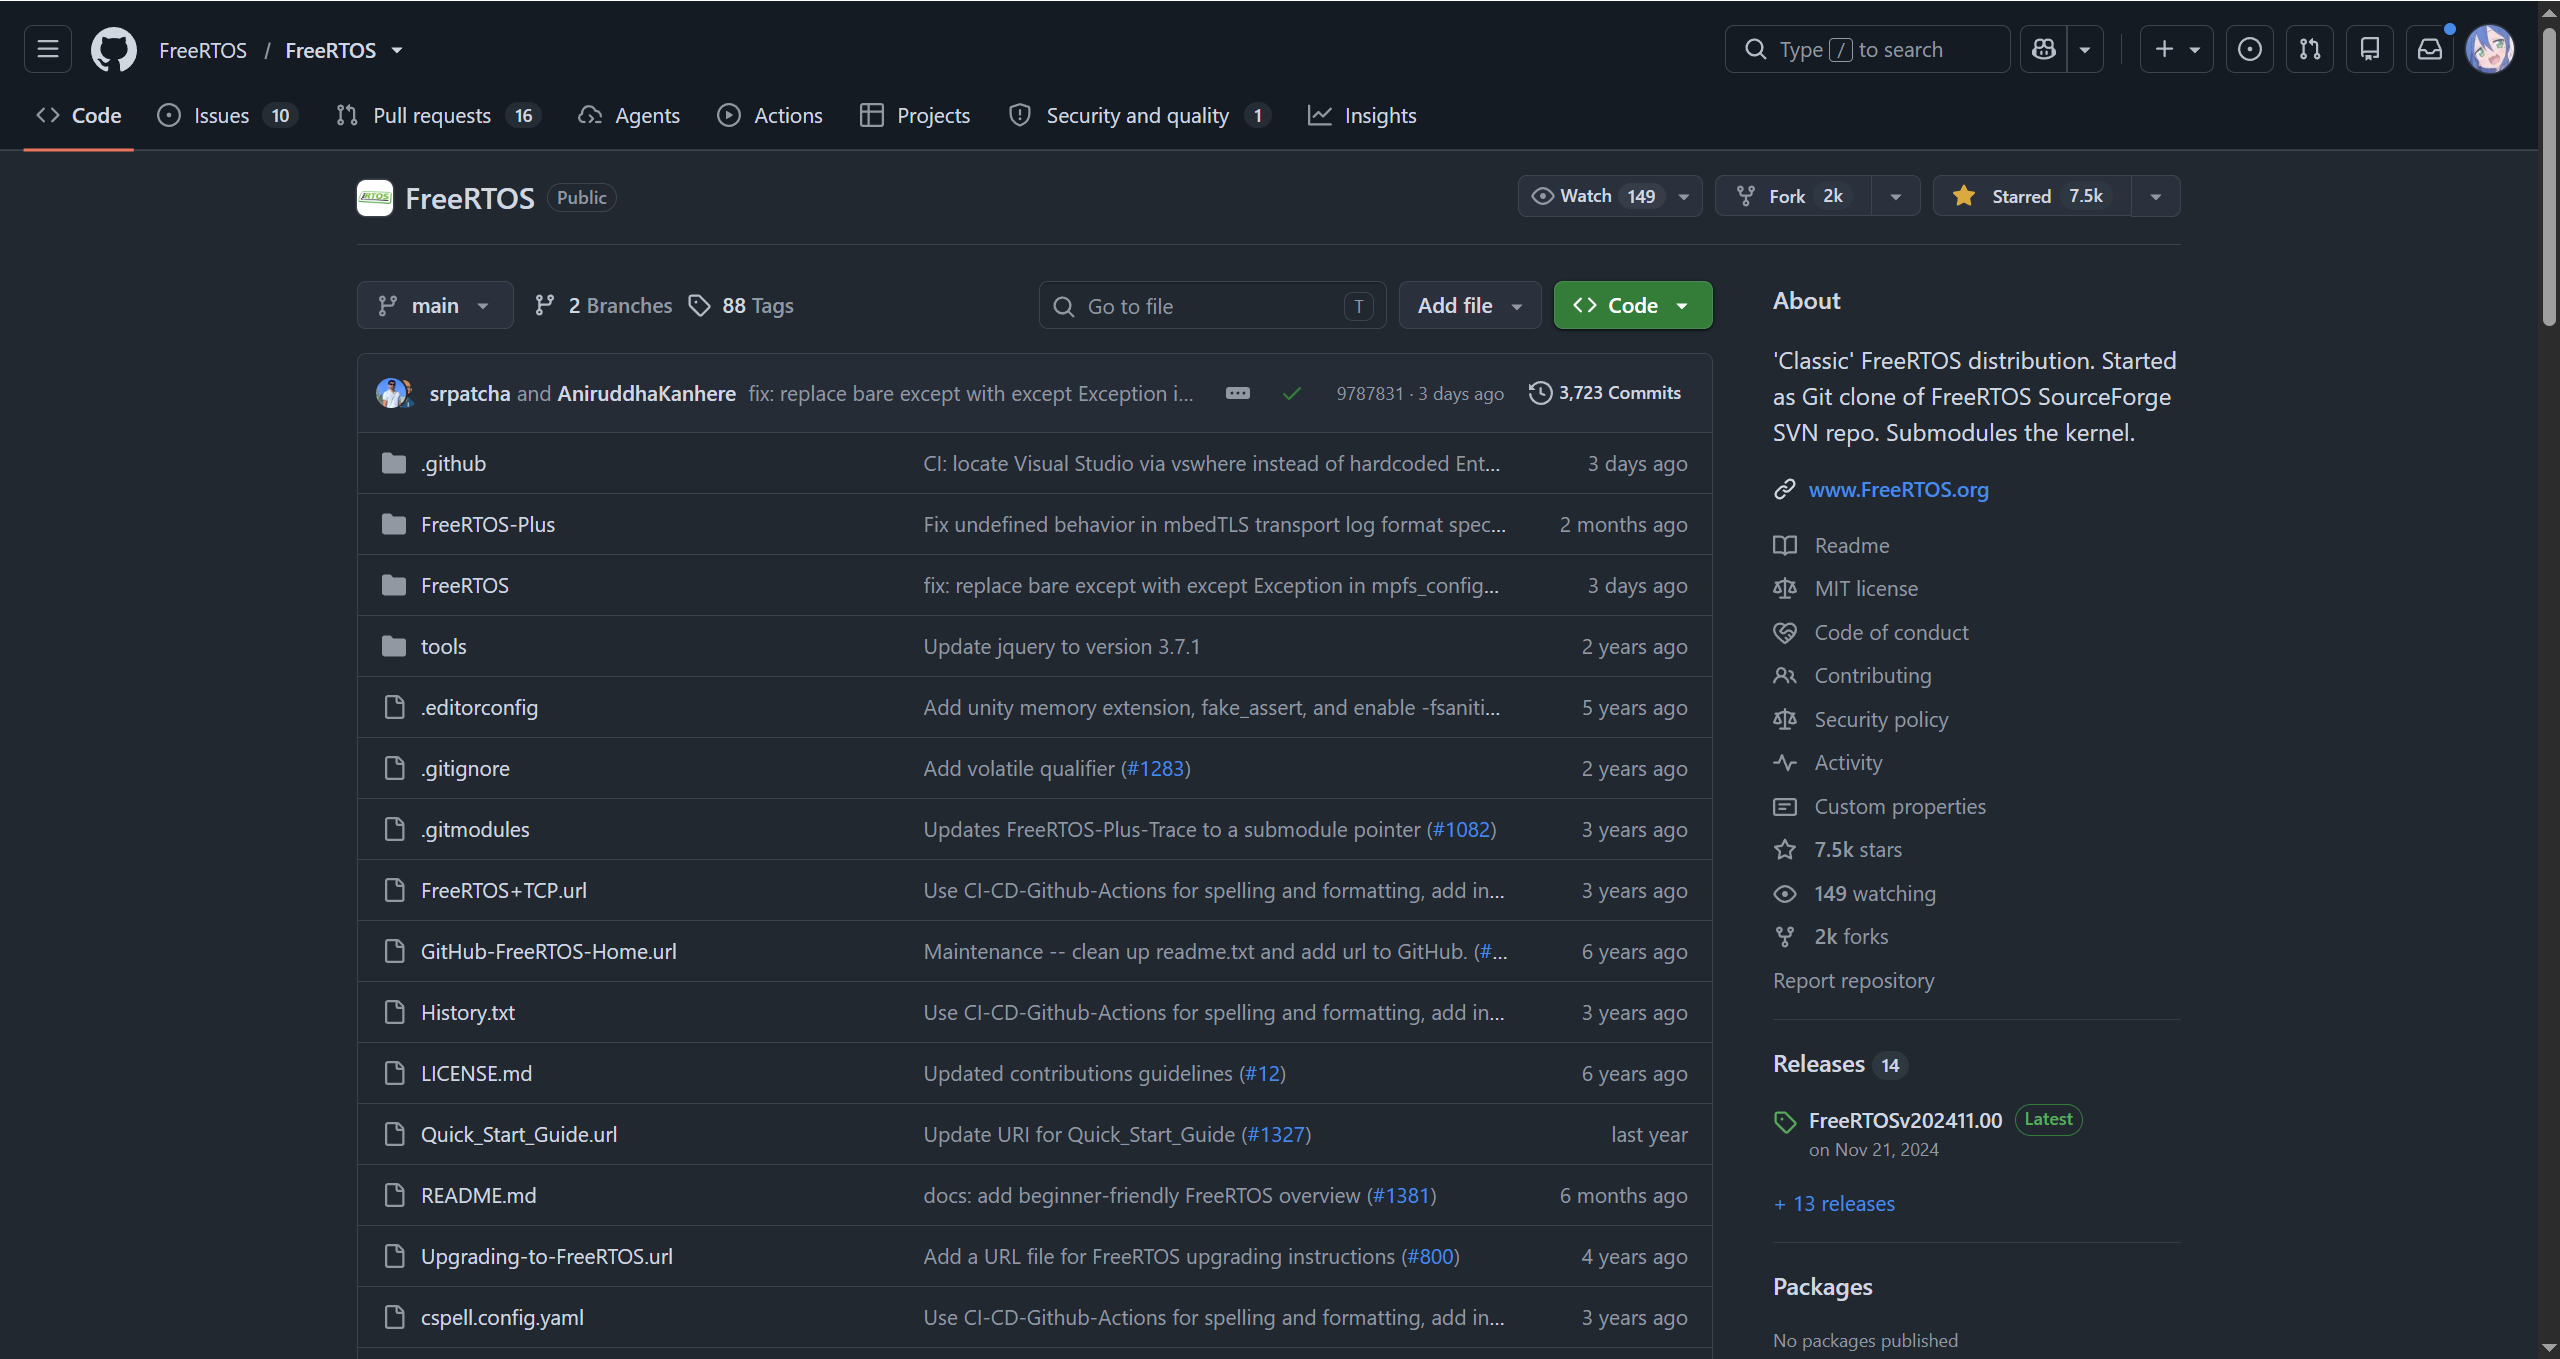2560x1359 pixels.
Task: Expand the star lists dropdown arrow
Action: 2156,196
